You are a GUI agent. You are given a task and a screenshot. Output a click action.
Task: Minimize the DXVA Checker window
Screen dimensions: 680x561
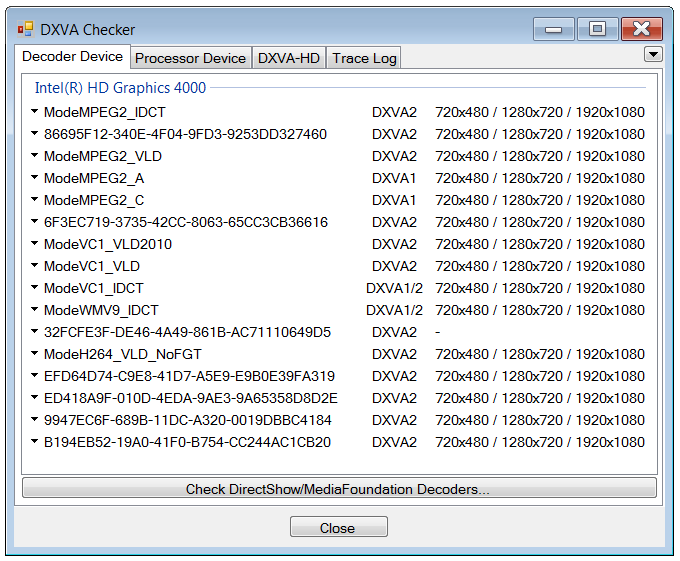coord(554,29)
